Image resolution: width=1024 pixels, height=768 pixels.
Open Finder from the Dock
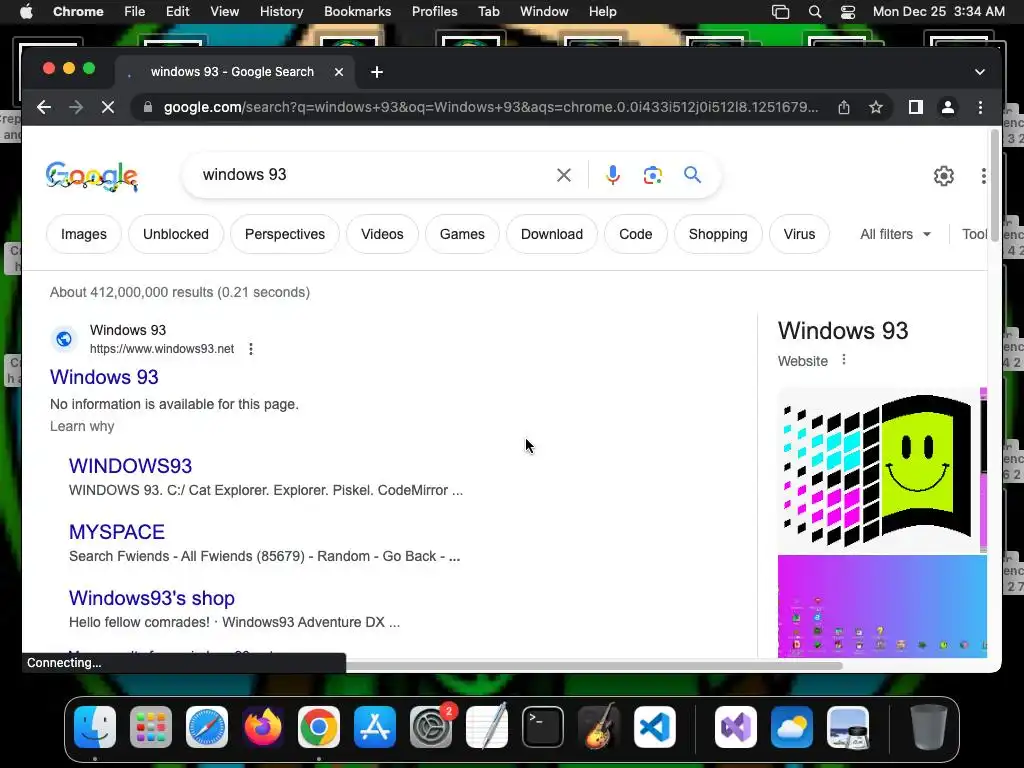[95, 727]
